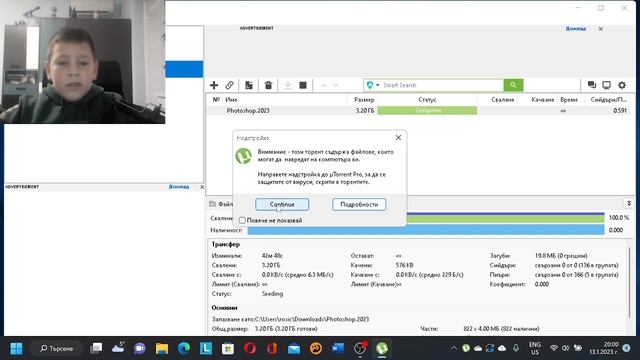Open Microsoft Edge from the taskbar

tap(184, 348)
